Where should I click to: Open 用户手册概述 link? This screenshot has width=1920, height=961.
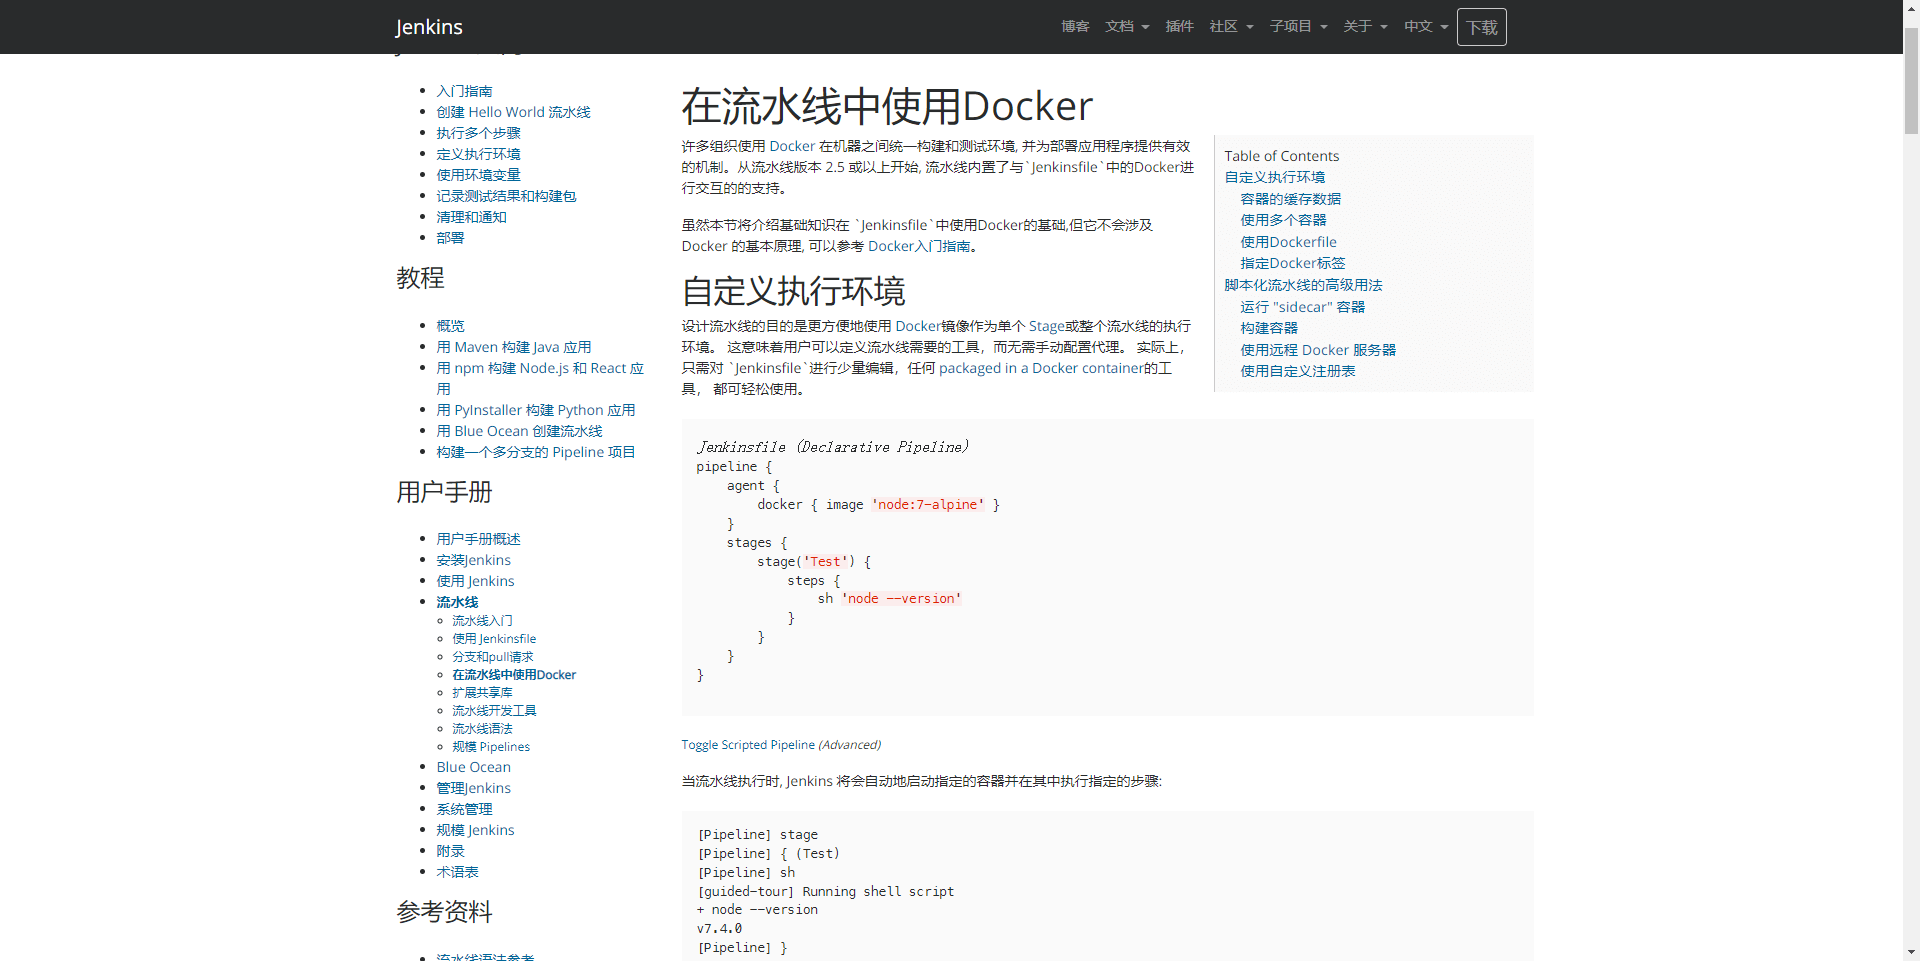[478, 539]
